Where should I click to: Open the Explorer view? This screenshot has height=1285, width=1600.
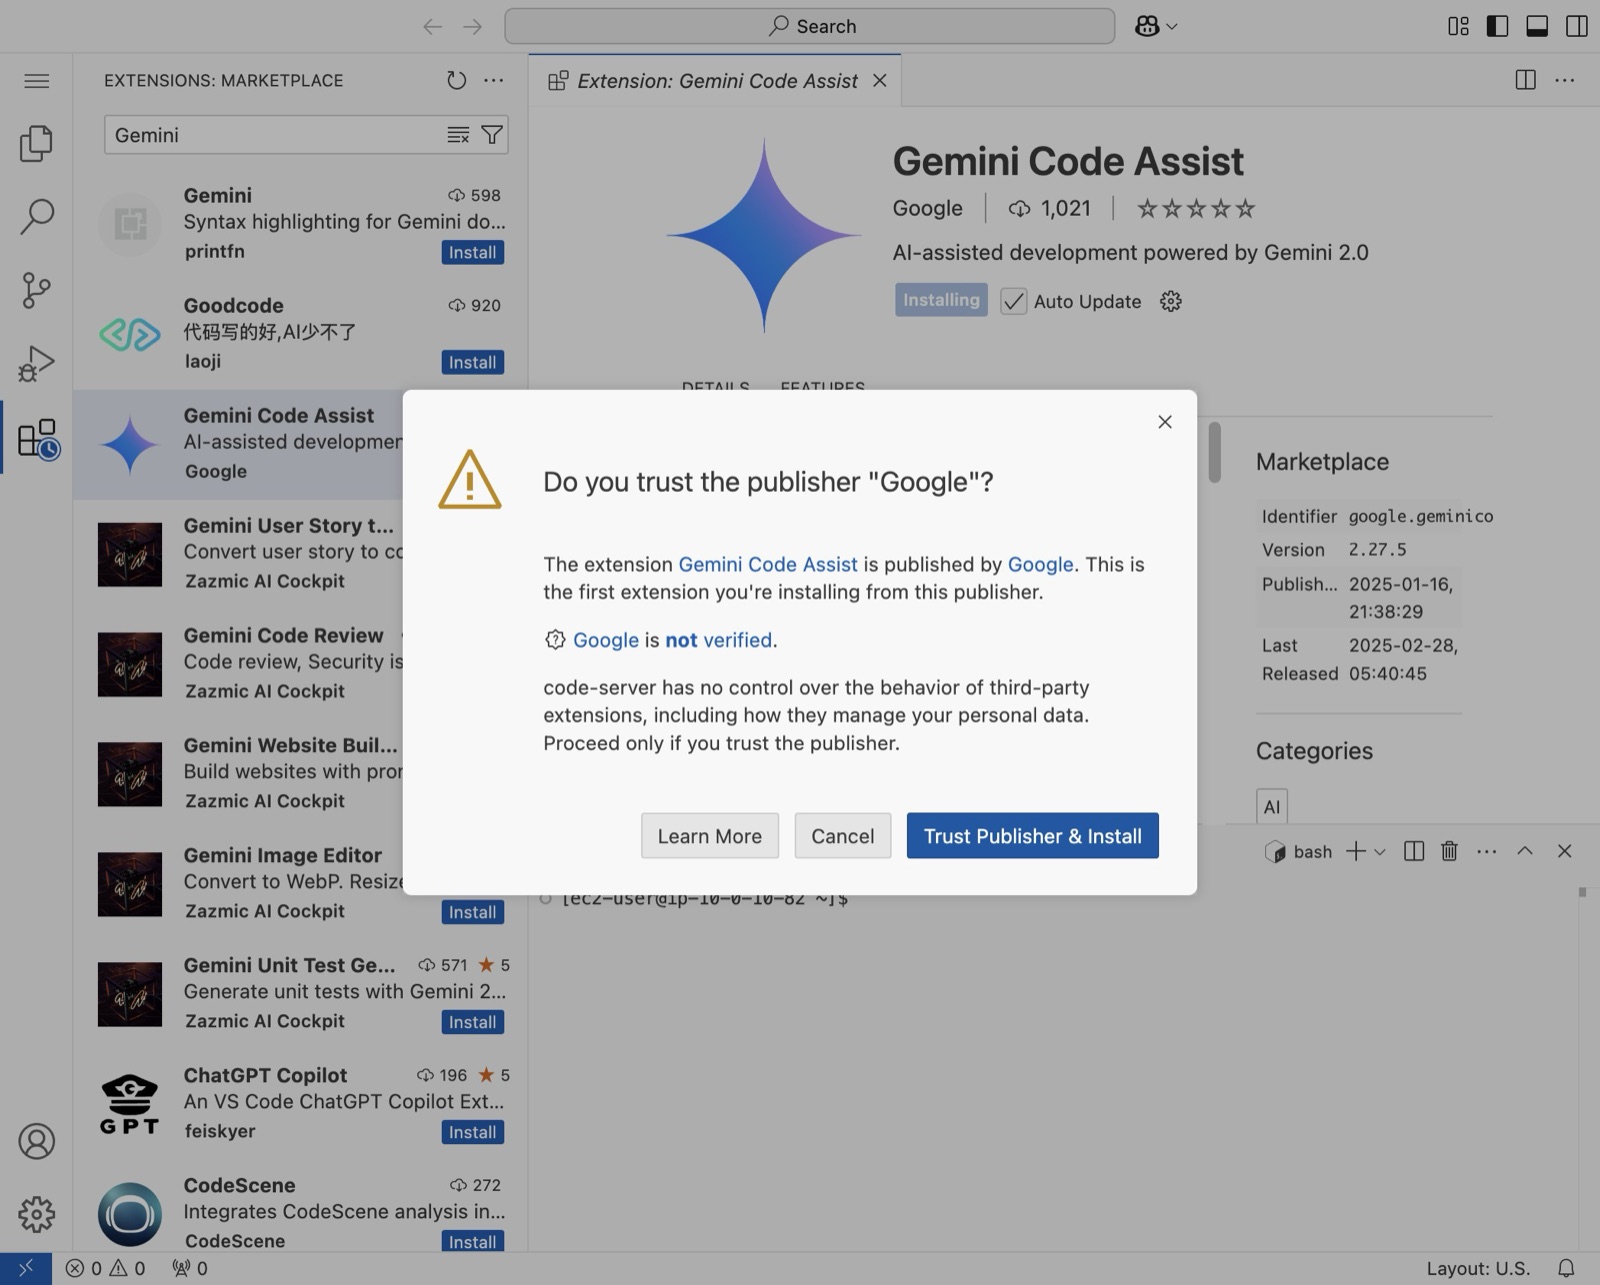(36, 143)
